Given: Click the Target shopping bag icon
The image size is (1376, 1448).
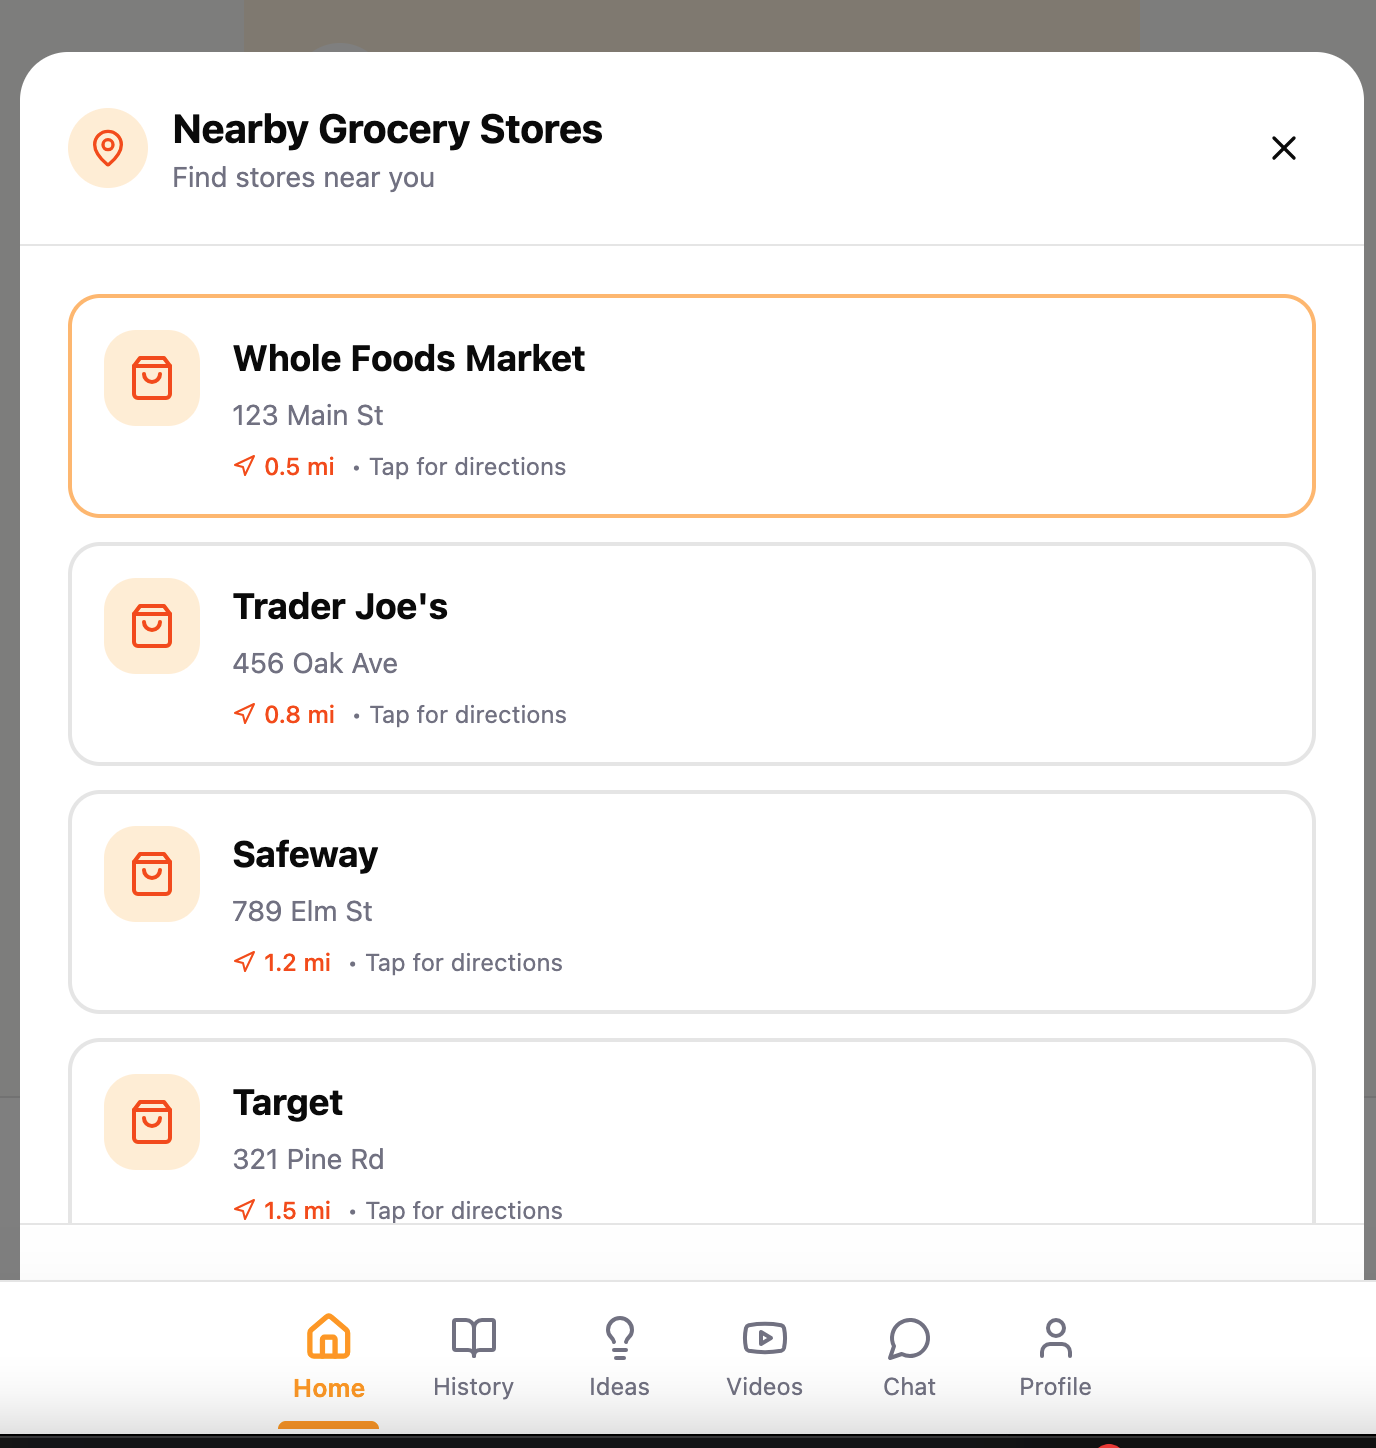Looking at the screenshot, I should [x=152, y=1122].
